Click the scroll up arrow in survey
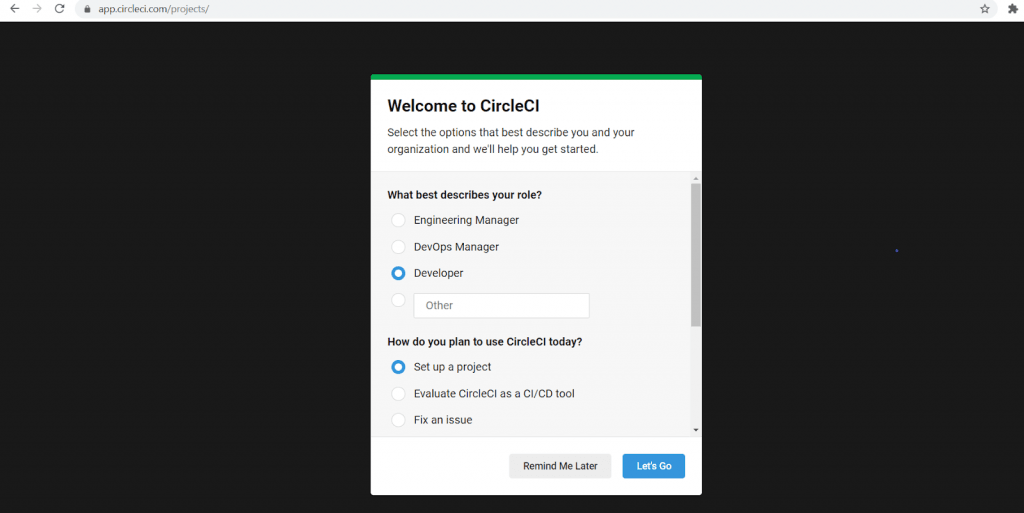This screenshot has height=513, width=1024. [696, 178]
